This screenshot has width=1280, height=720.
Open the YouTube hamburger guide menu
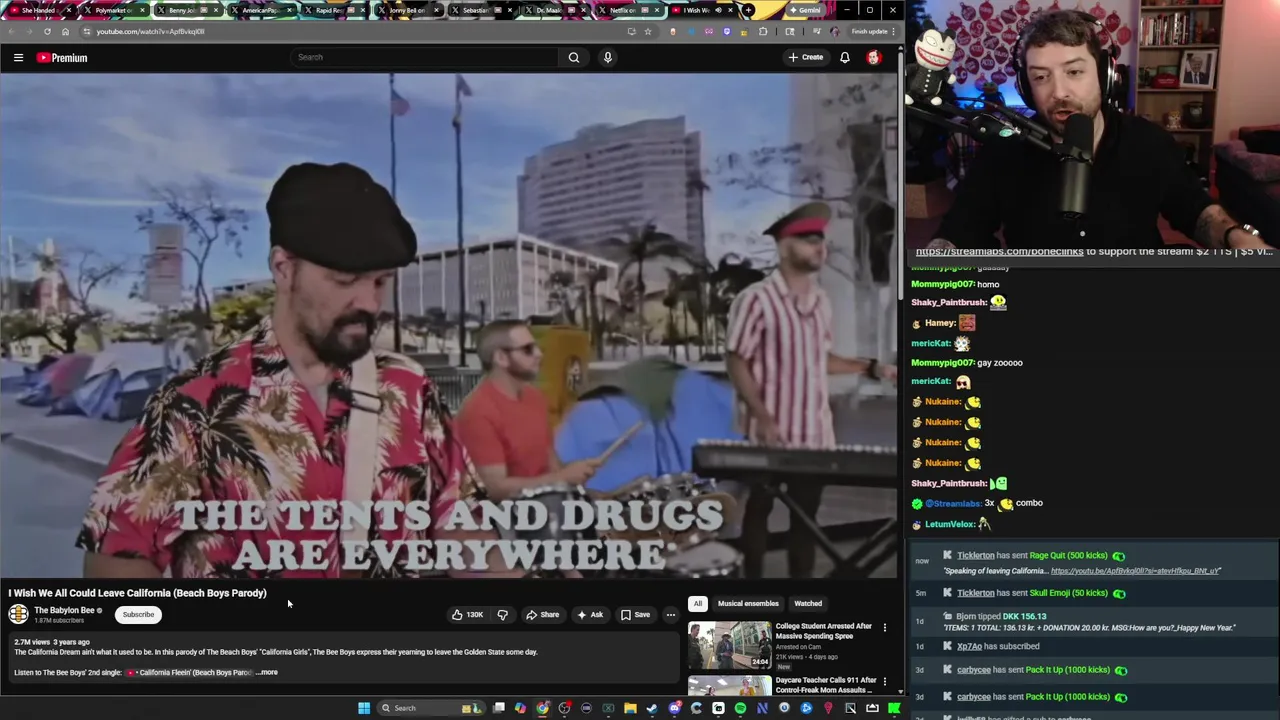click(18, 58)
